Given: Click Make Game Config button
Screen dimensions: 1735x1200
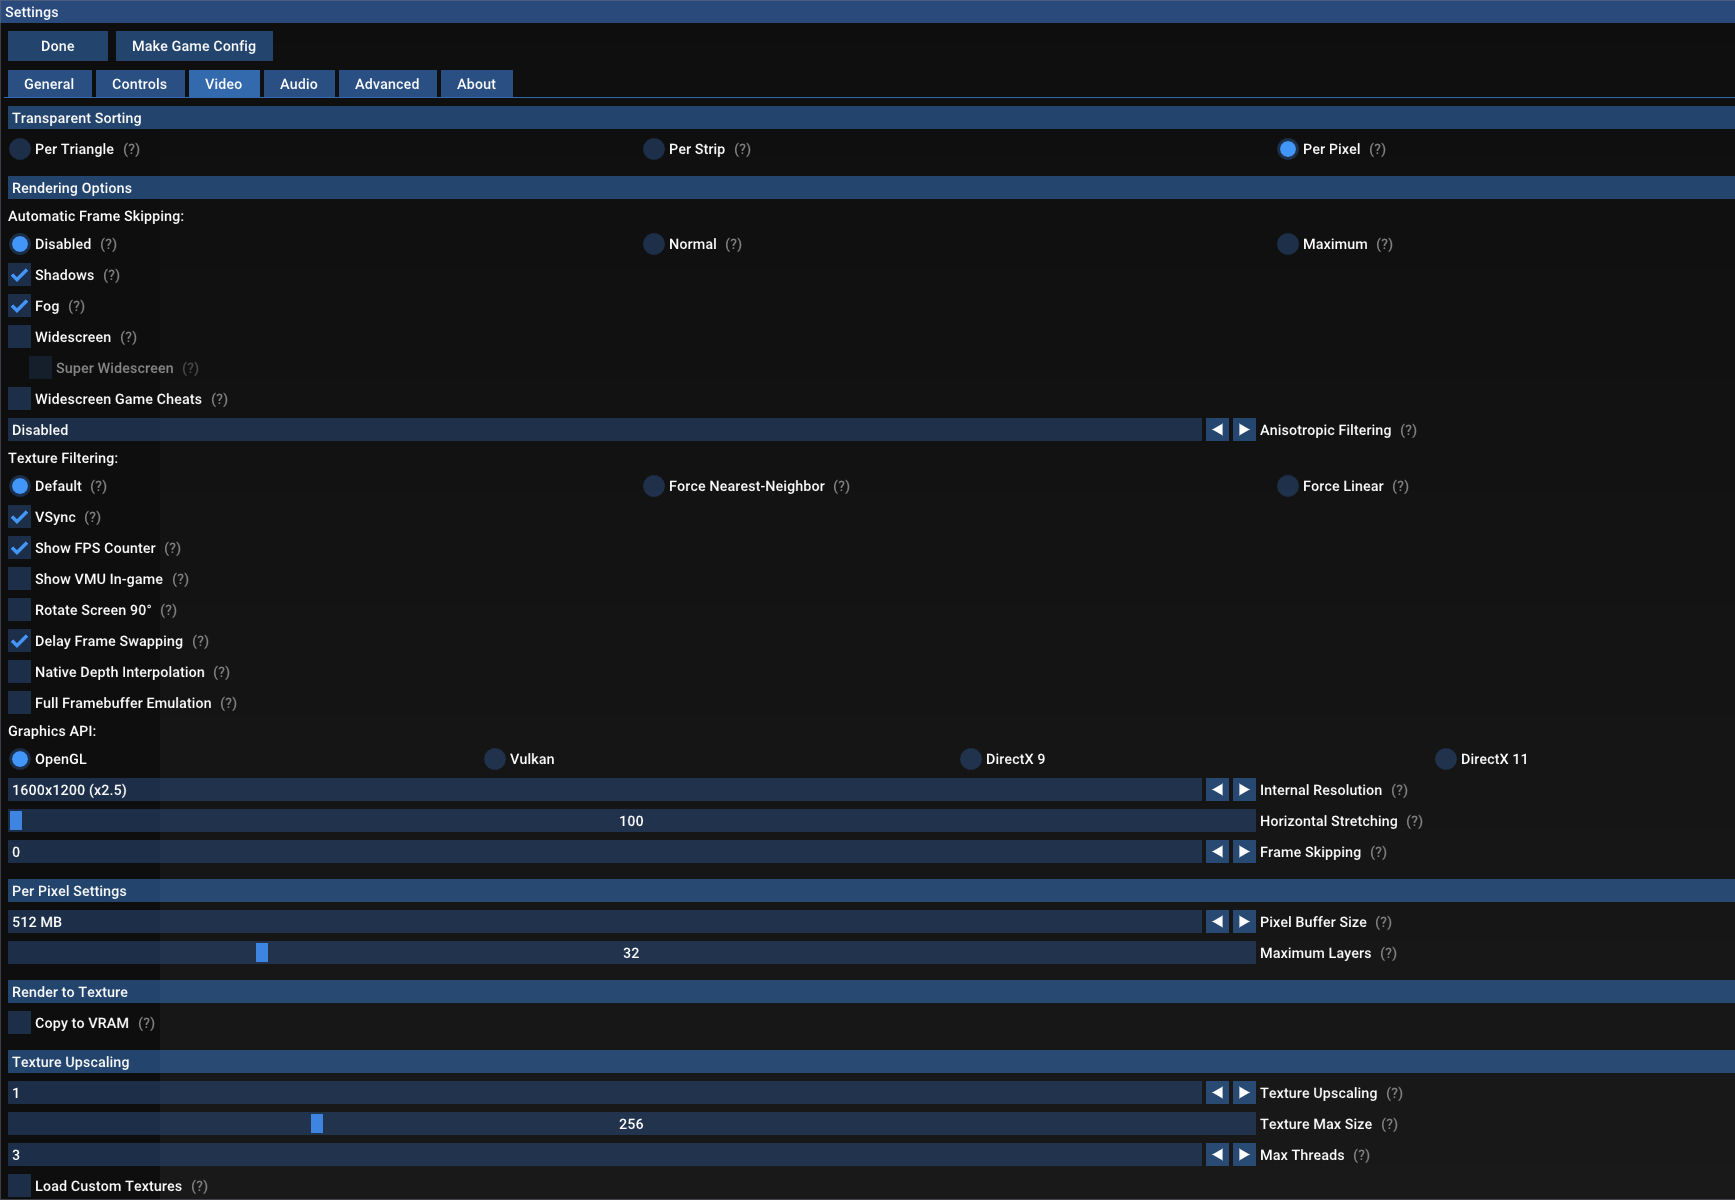Looking at the screenshot, I should [x=194, y=46].
